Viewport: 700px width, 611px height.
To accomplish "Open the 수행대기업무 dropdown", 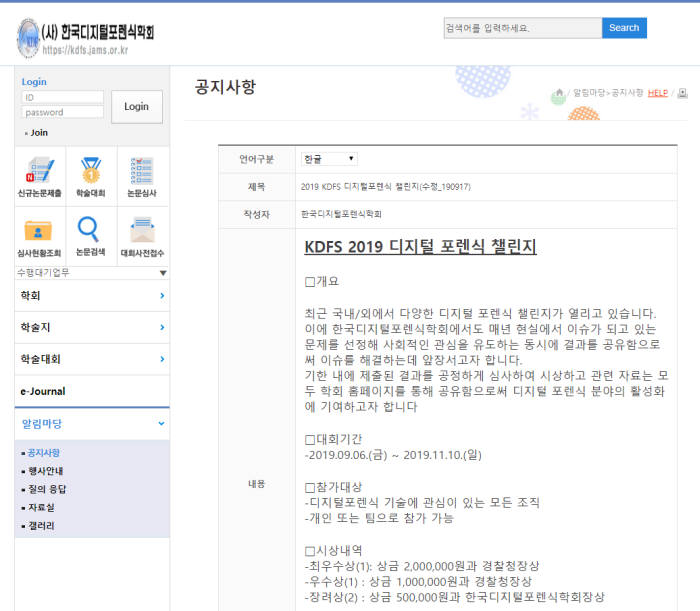I will pyautogui.click(x=92, y=273).
